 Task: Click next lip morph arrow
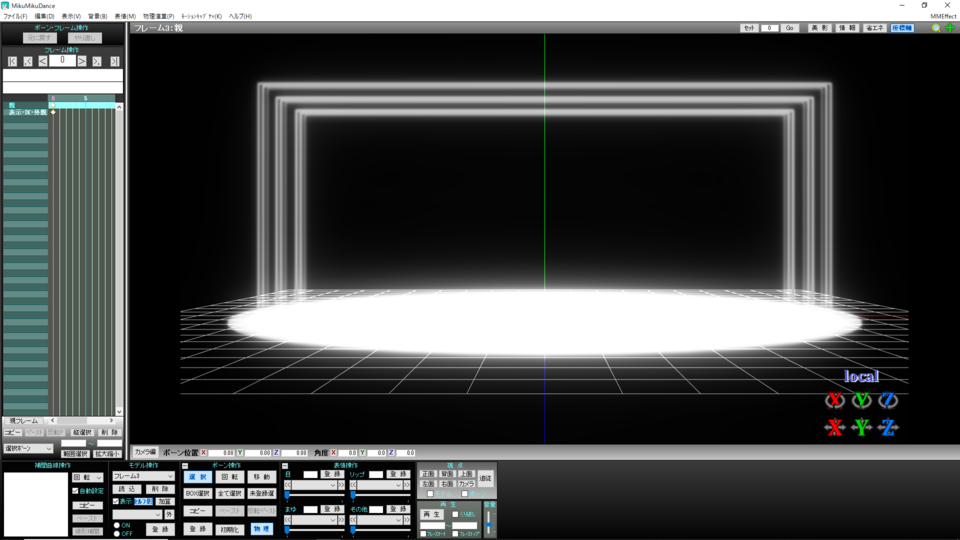coord(407,485)
